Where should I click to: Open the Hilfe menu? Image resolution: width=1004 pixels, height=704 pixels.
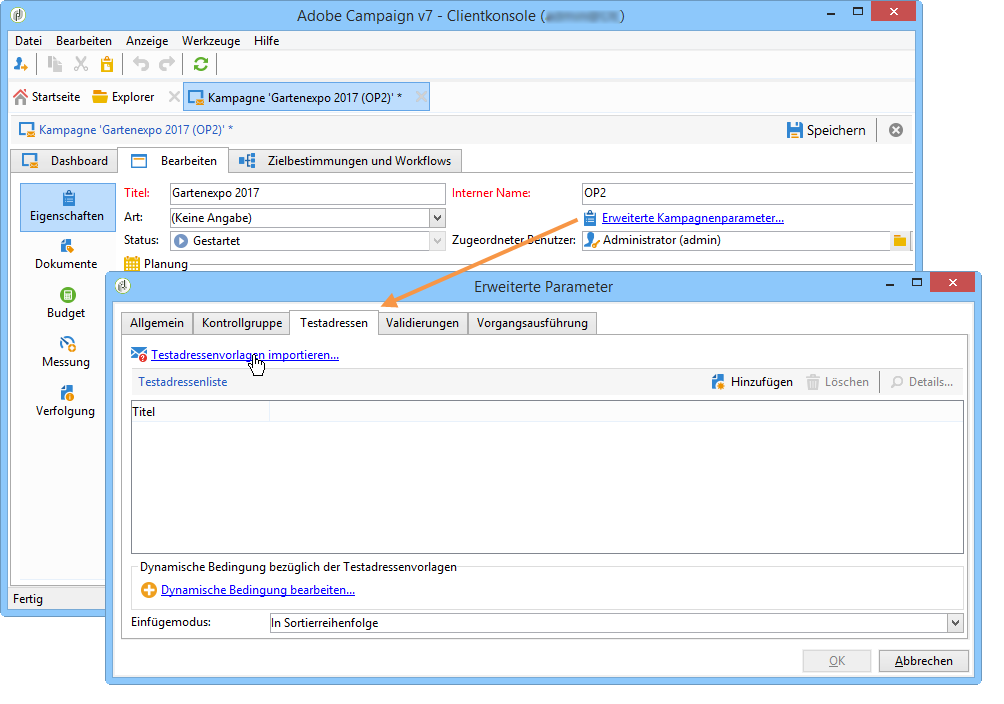(266, 41)
